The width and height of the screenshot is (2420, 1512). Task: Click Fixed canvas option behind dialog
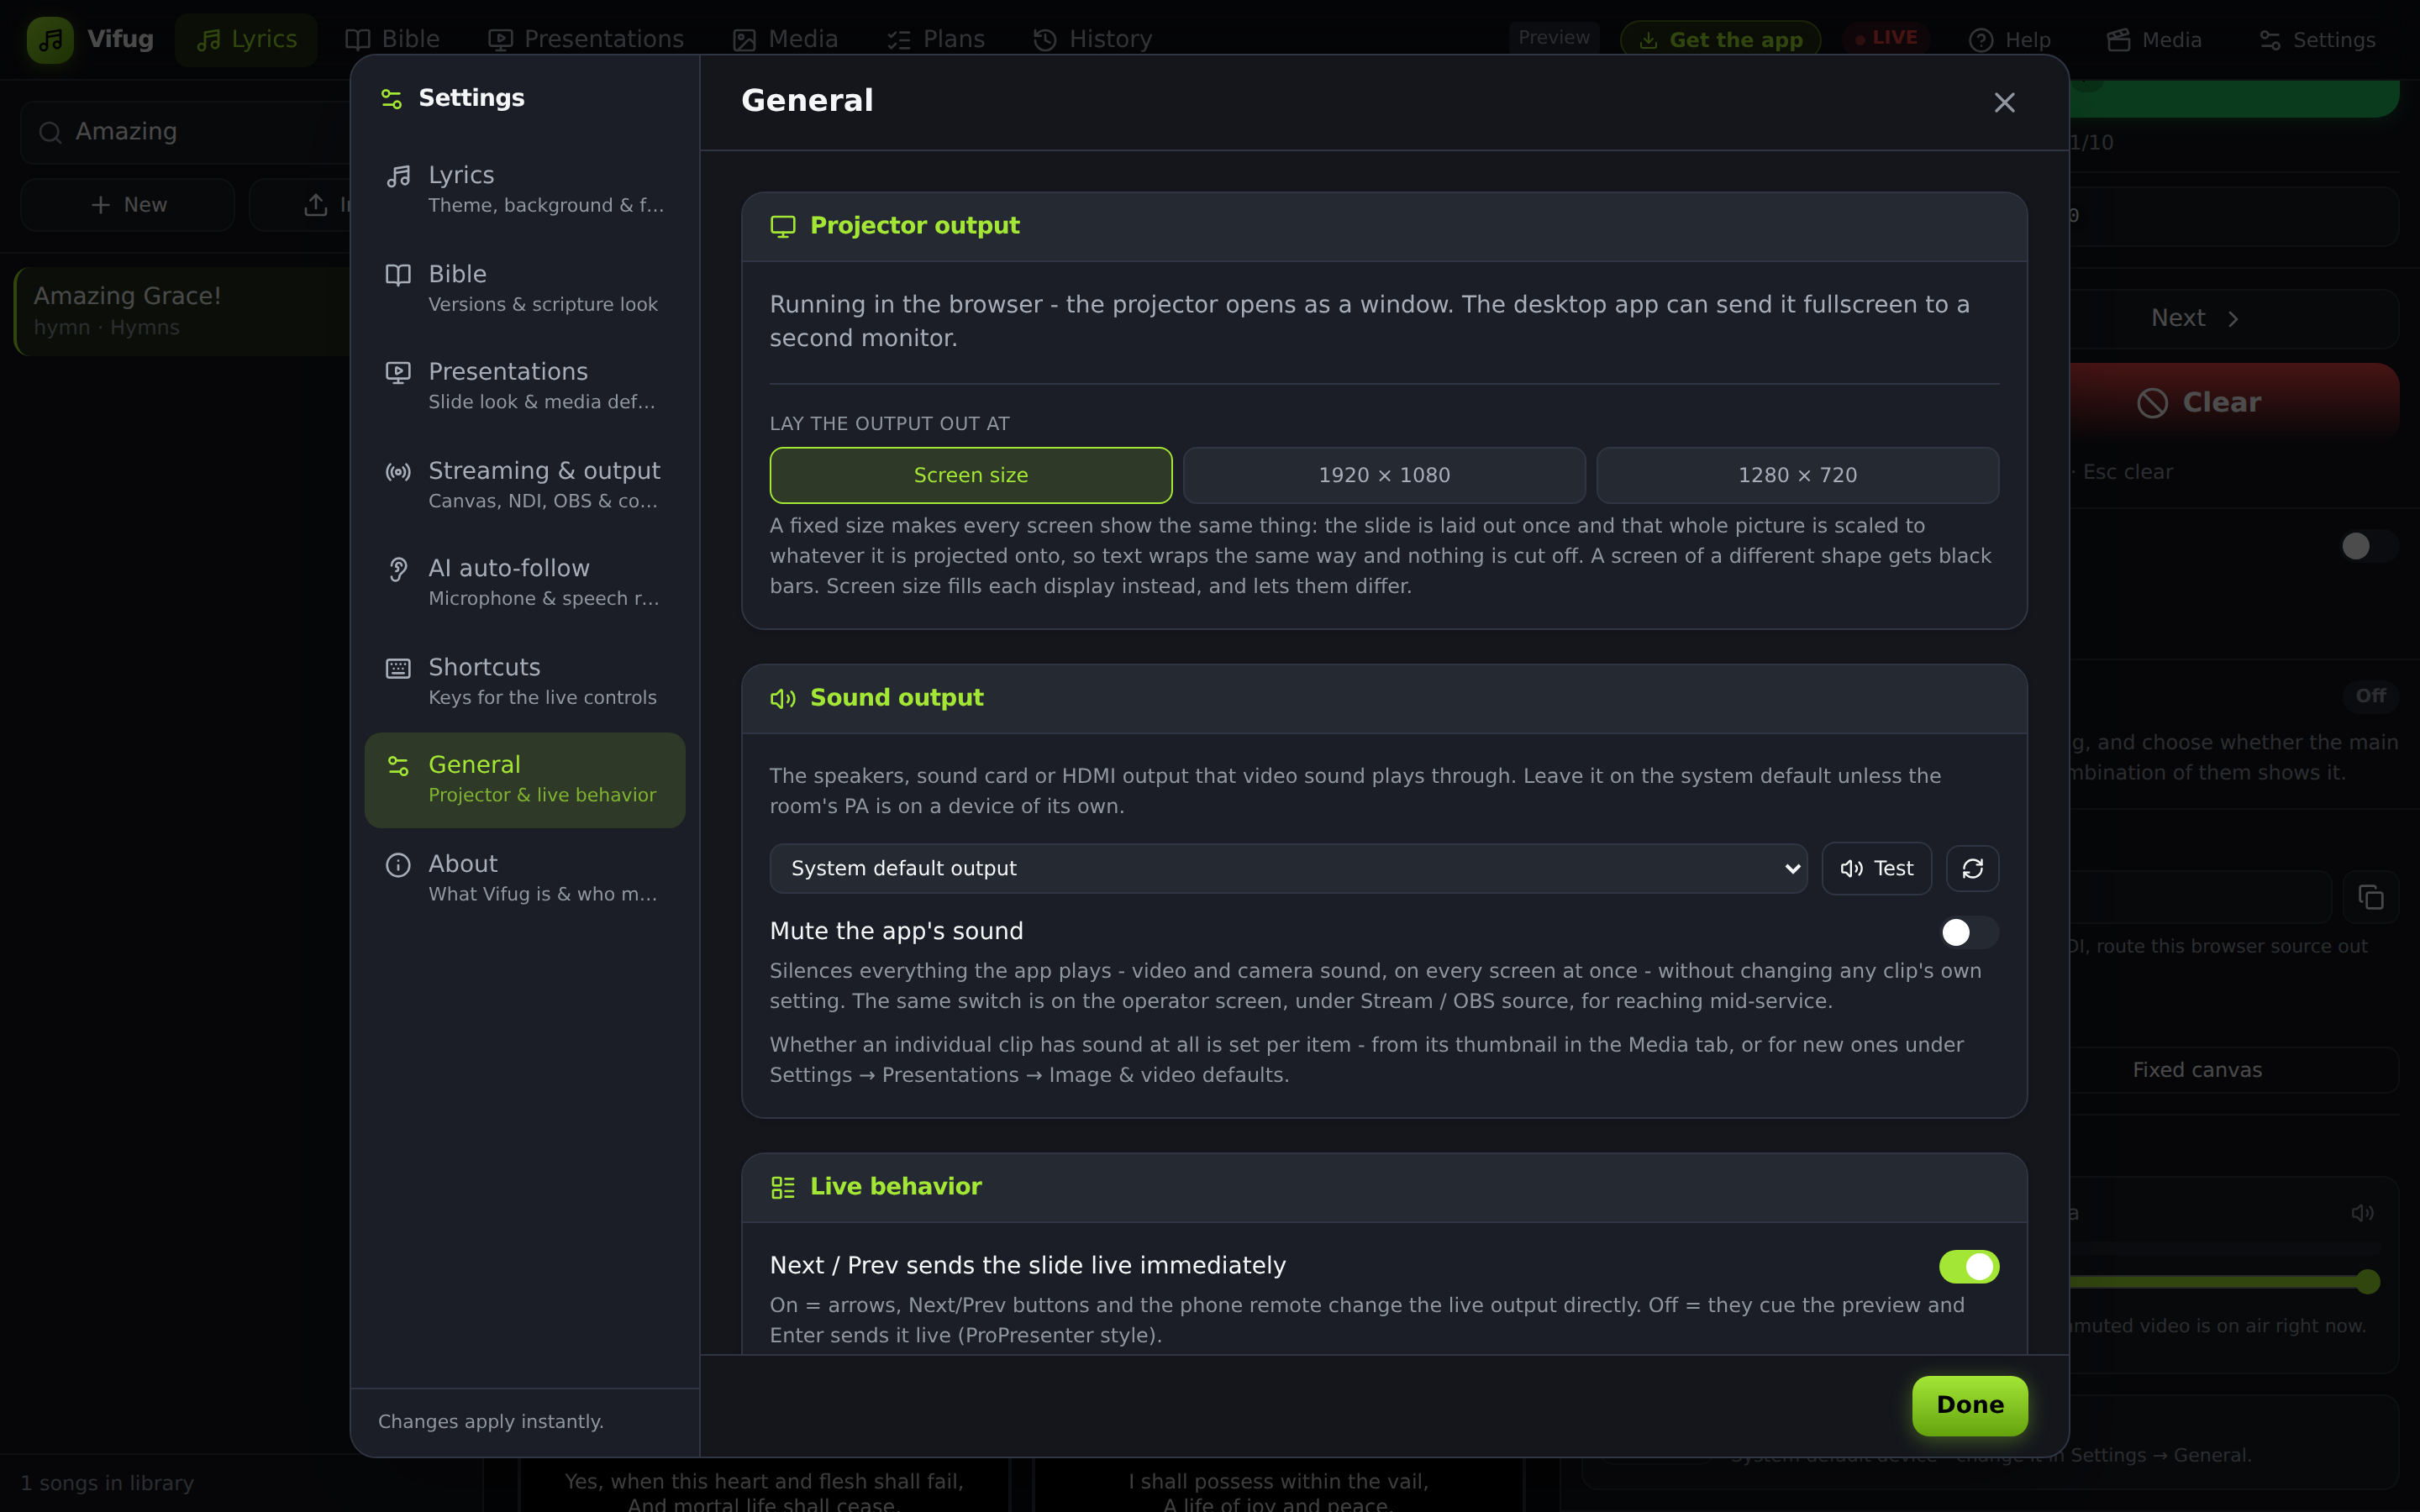pyautogui.click(x=2233, y=1070)
